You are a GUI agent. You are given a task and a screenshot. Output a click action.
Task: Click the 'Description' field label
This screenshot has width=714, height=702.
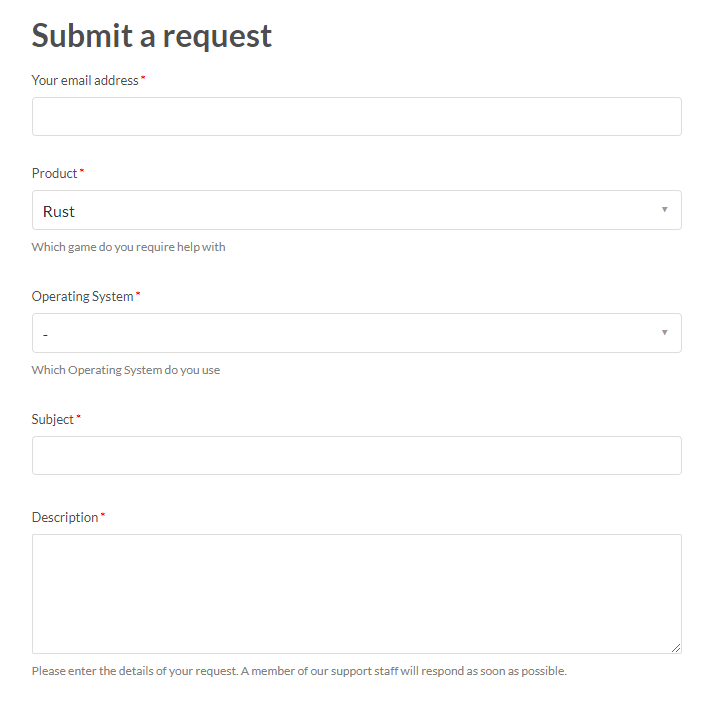65,518
